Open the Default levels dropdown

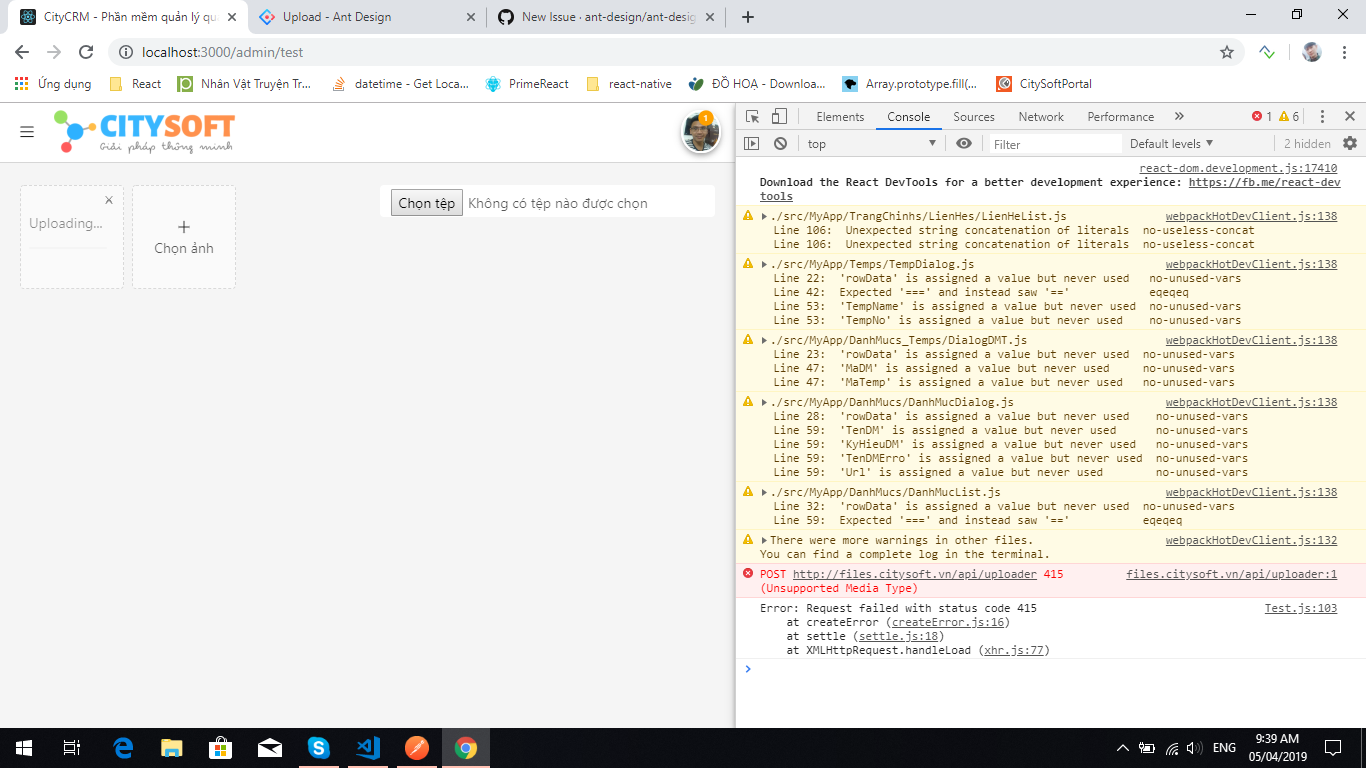(1171, 144)
